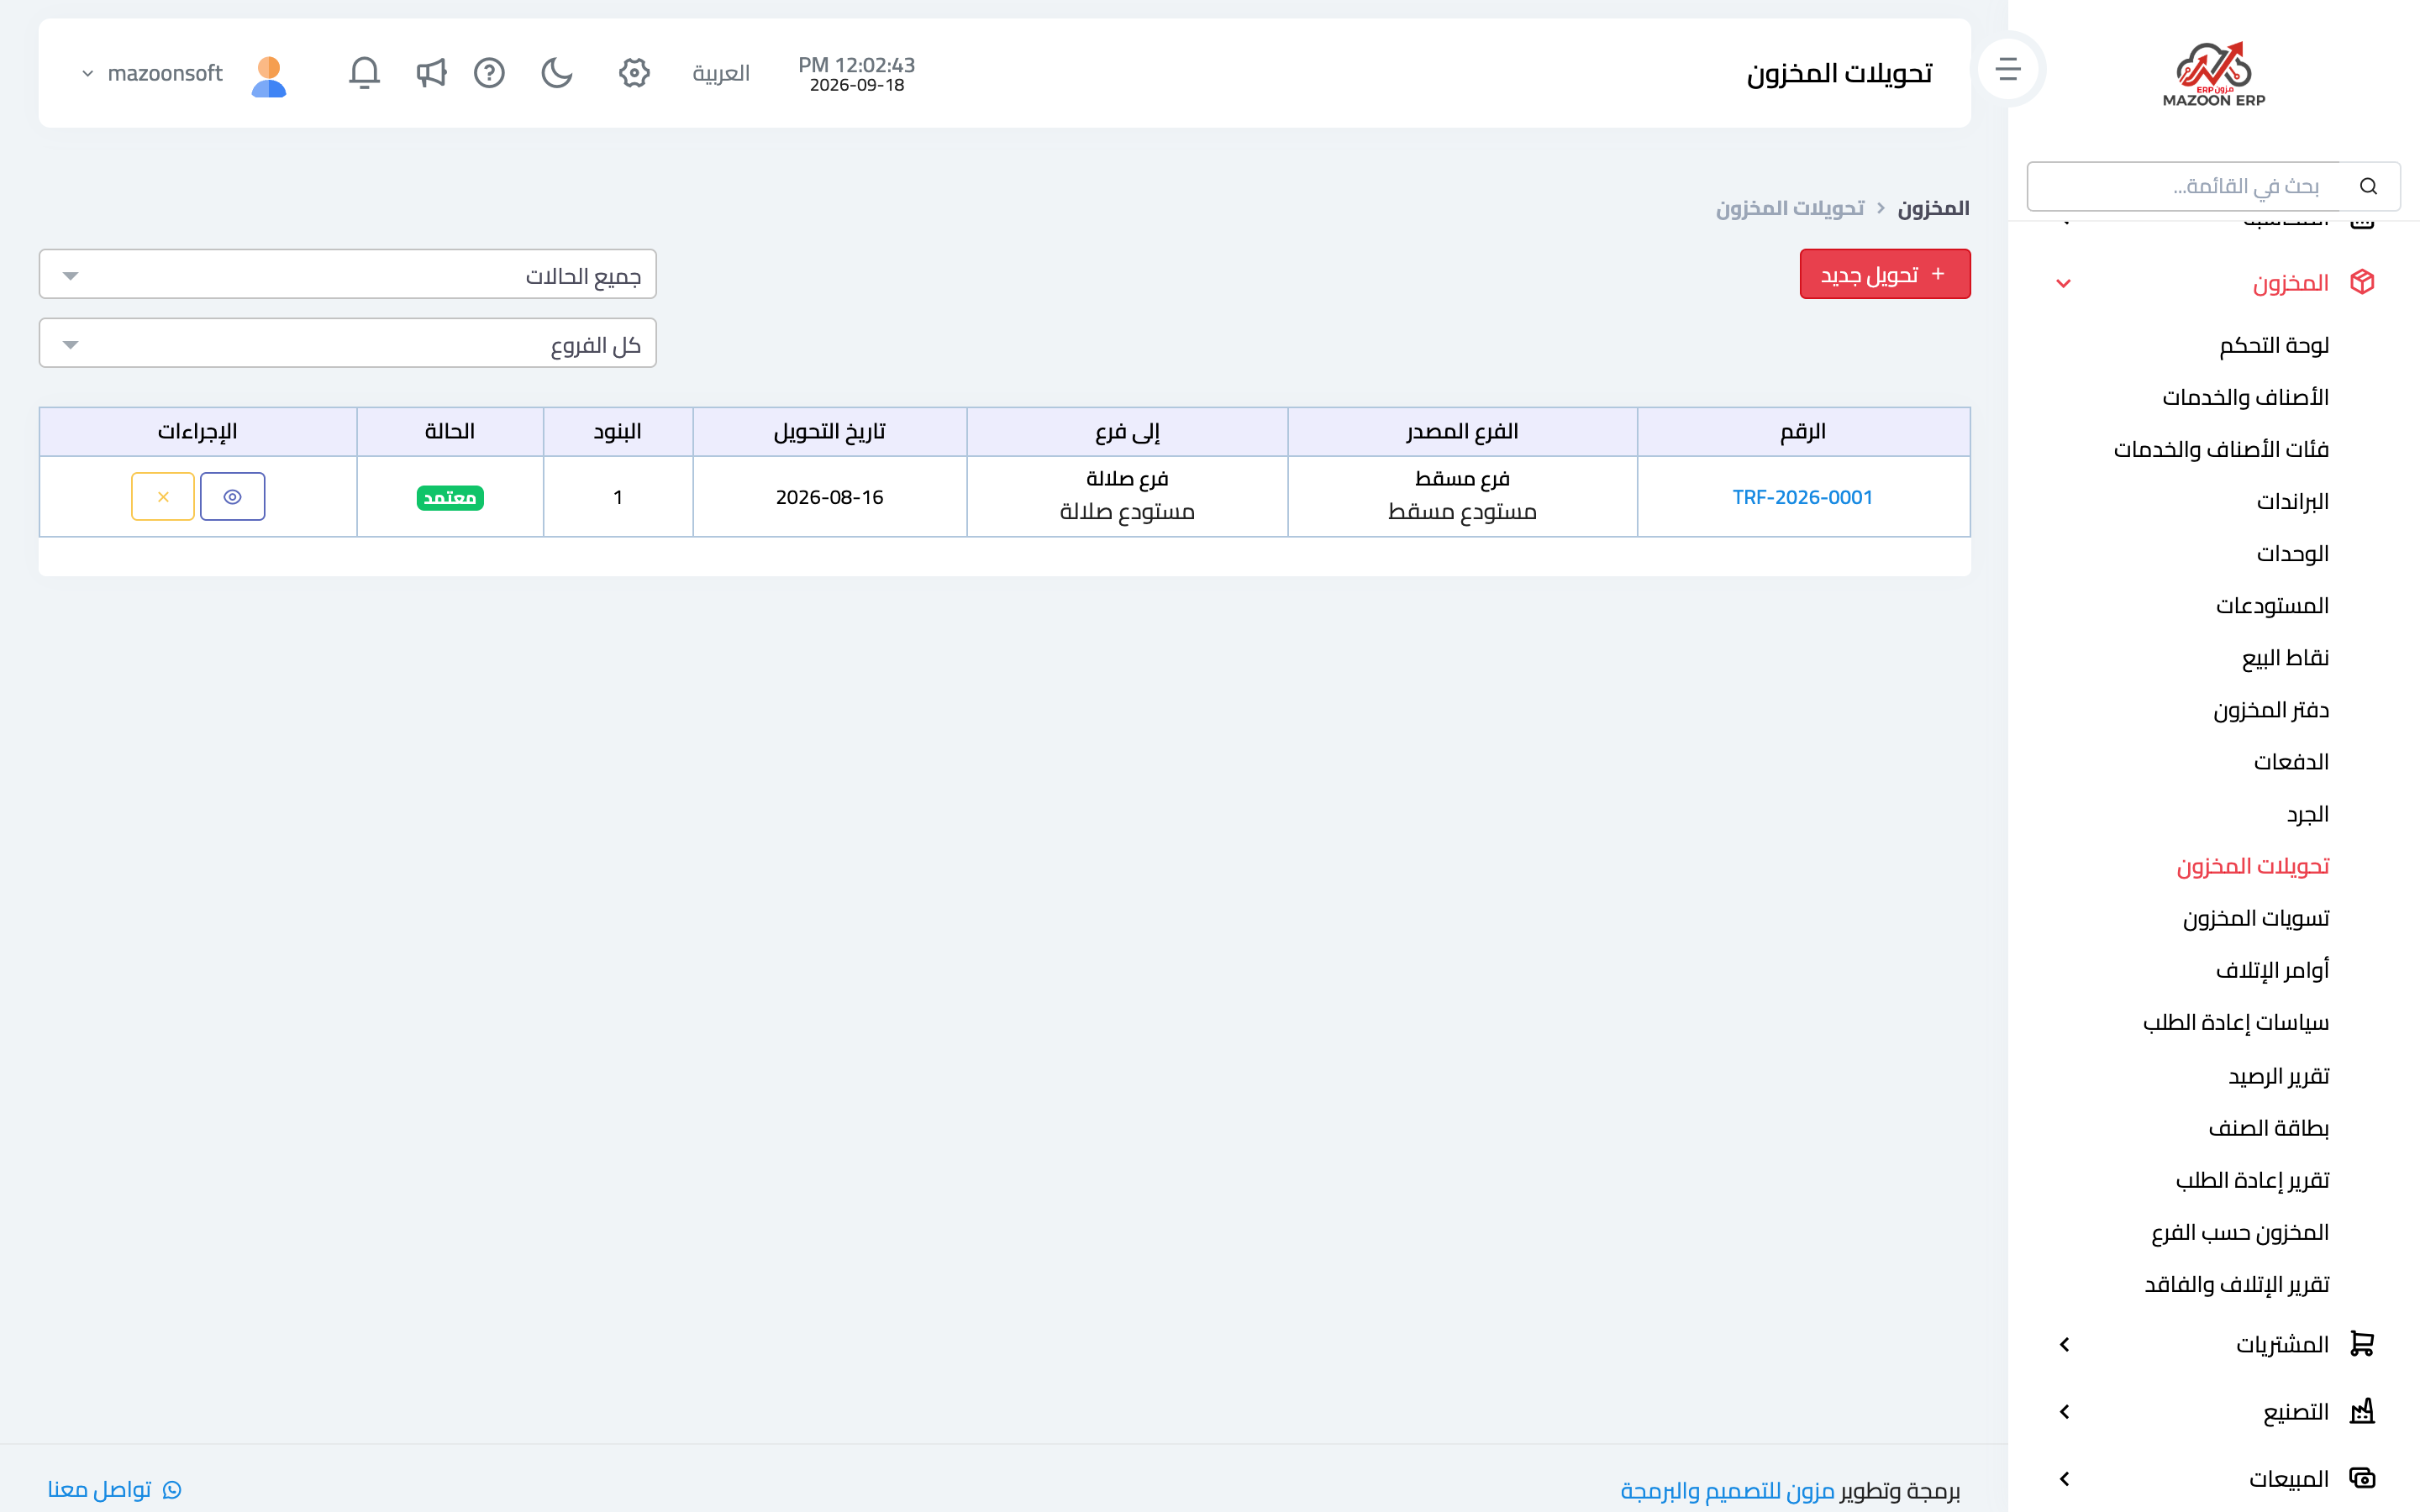Open مزون للتصميم والبرمجة footer link
Viewport: 2420px width, 1512px height.
(x=1727, y=1490)
